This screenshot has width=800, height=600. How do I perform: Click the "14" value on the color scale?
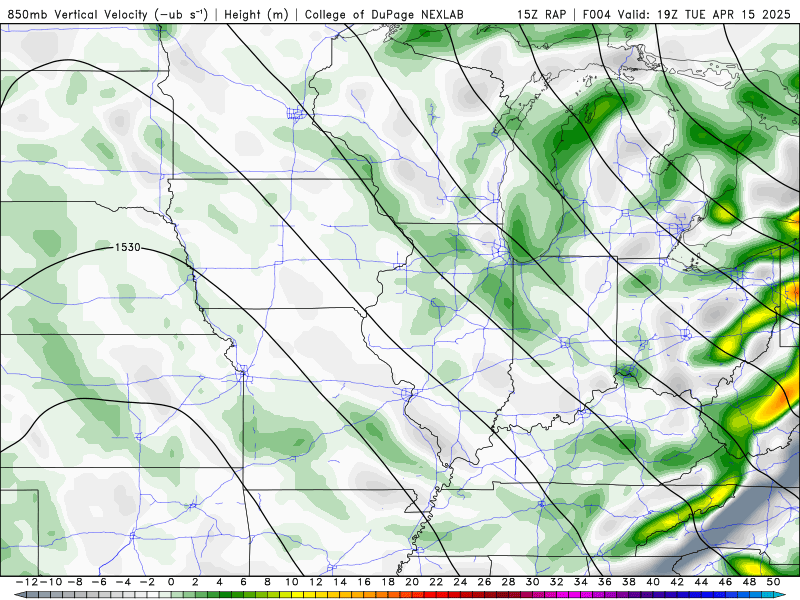point(340,582)
